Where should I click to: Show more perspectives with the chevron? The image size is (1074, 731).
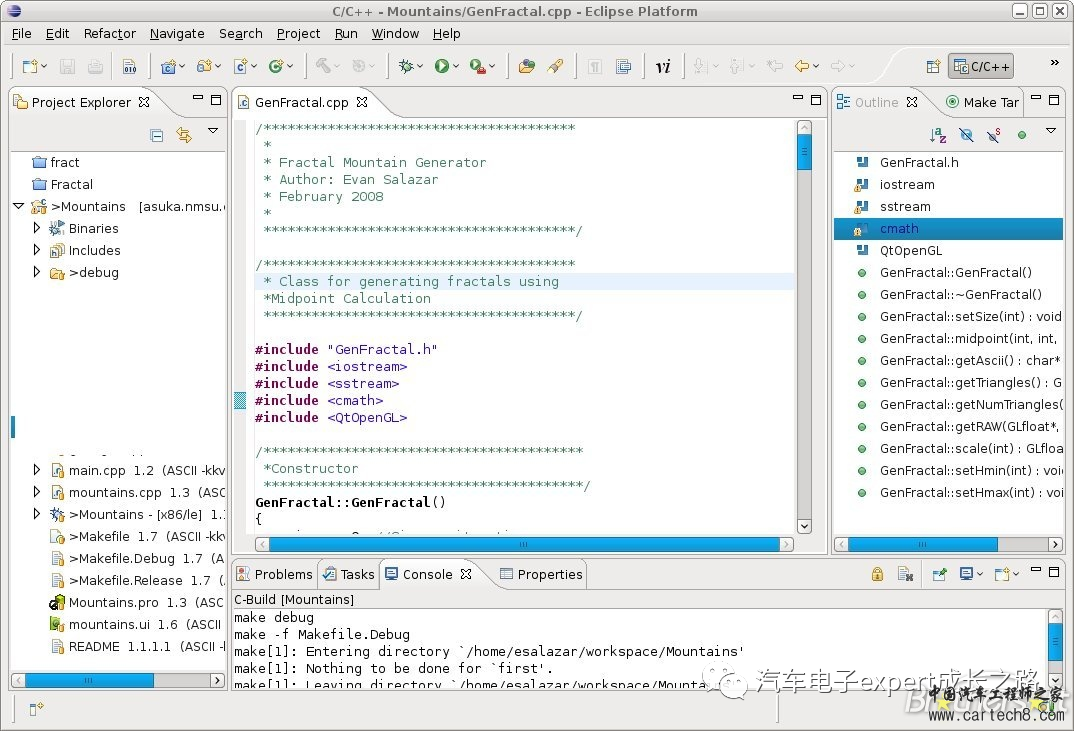point(1054,63)
